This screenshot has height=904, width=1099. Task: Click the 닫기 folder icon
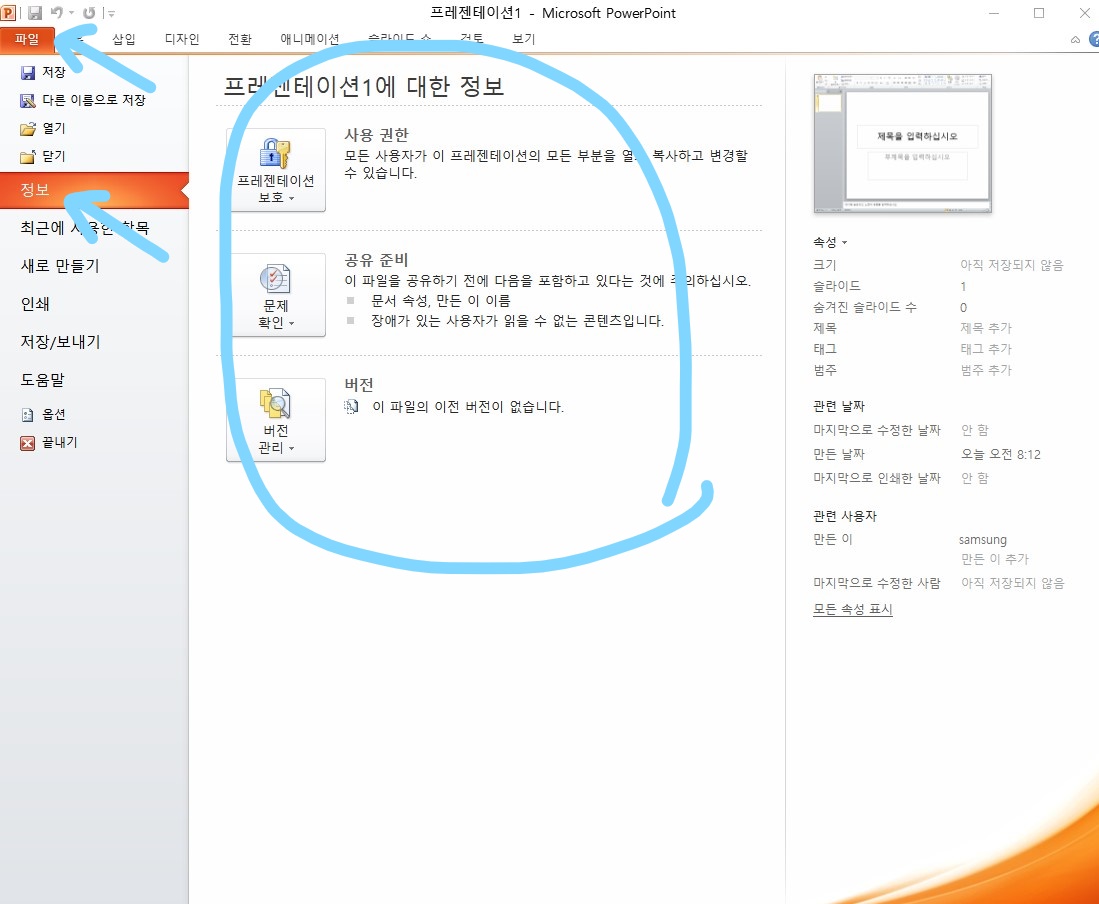(x=28, y=157)
